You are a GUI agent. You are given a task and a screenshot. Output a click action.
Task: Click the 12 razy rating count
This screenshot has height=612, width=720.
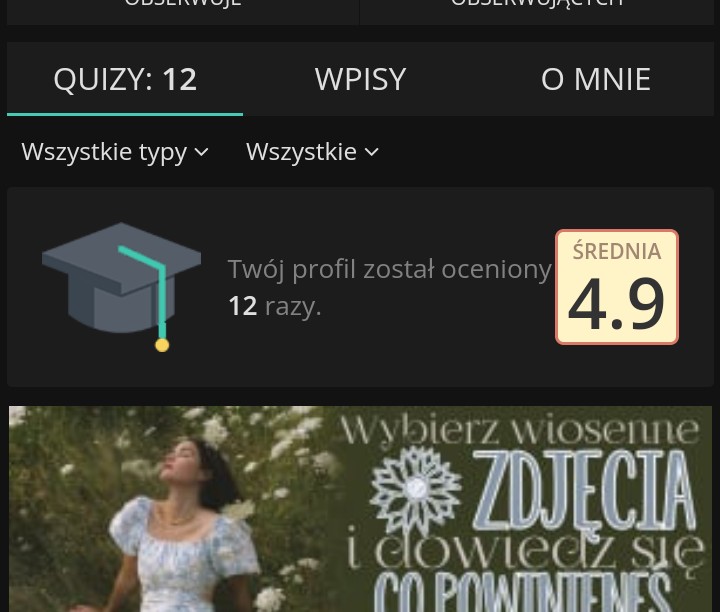point(275,306)
